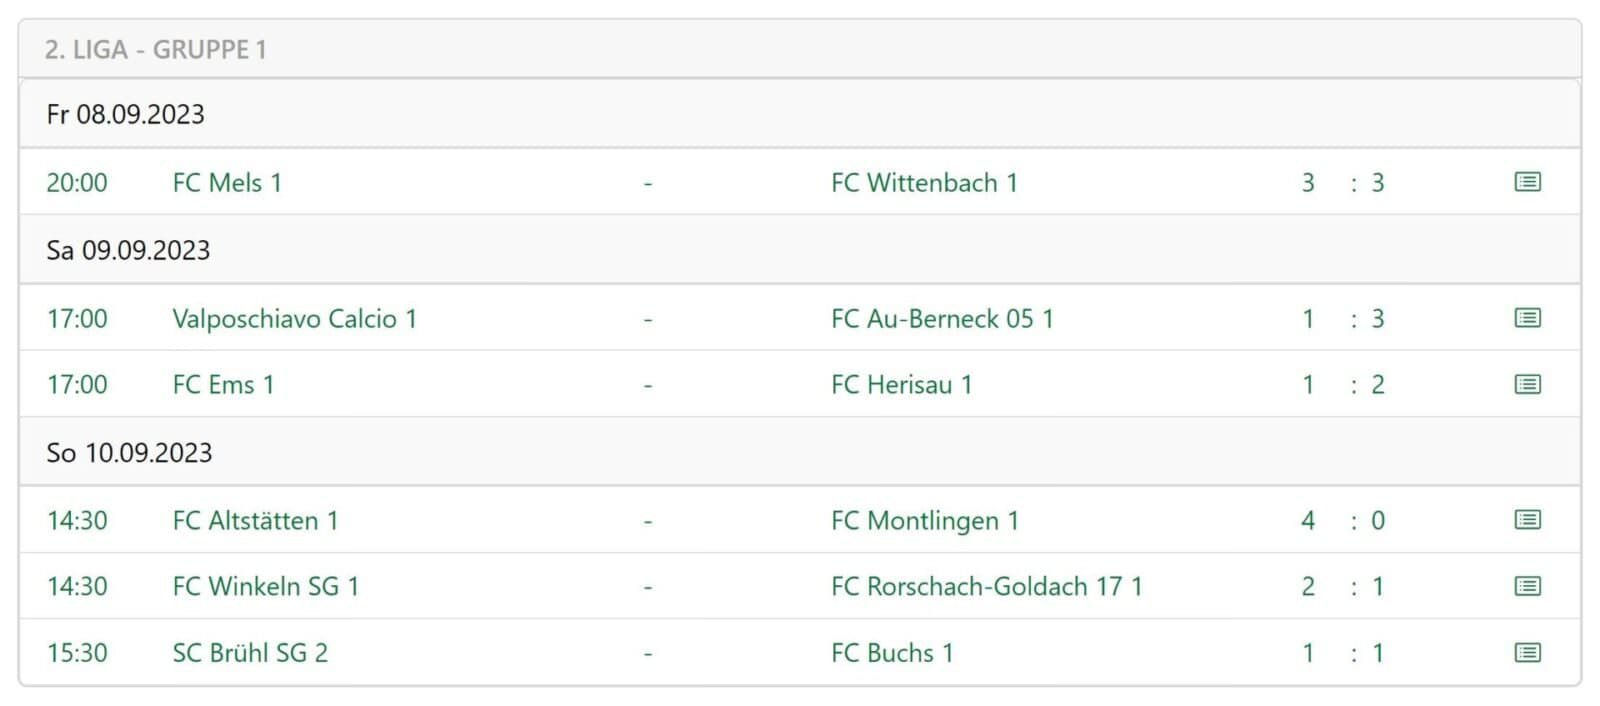Click the 2. LIGA - GRUPPE 1 header

[156, 50]
